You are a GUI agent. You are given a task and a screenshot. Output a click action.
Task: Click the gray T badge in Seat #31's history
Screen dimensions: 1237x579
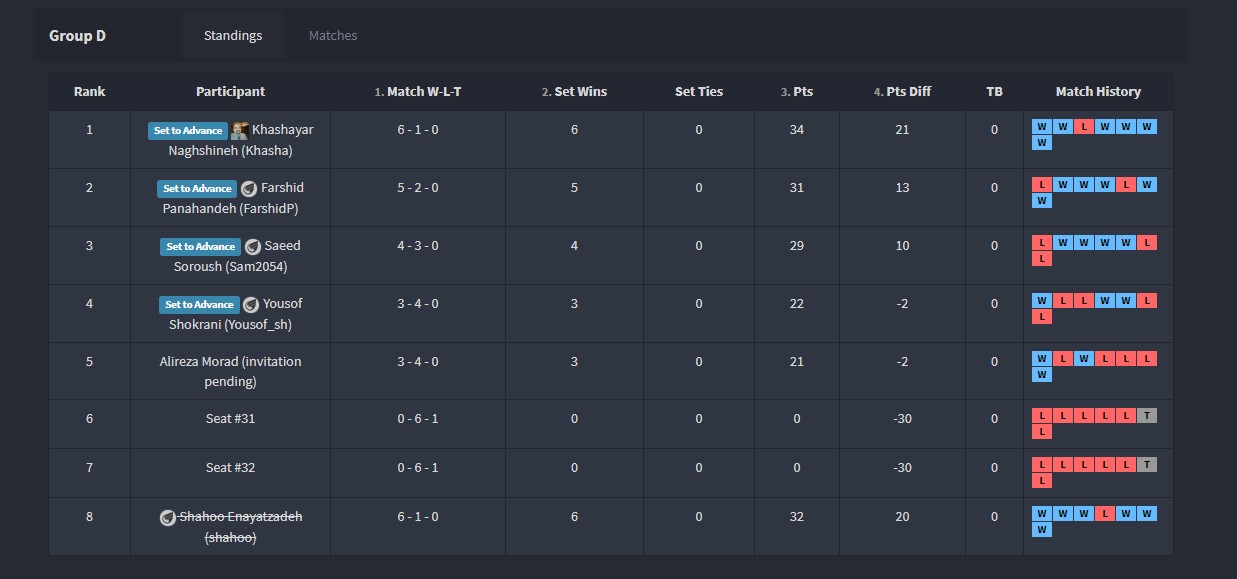[1147, 416]
